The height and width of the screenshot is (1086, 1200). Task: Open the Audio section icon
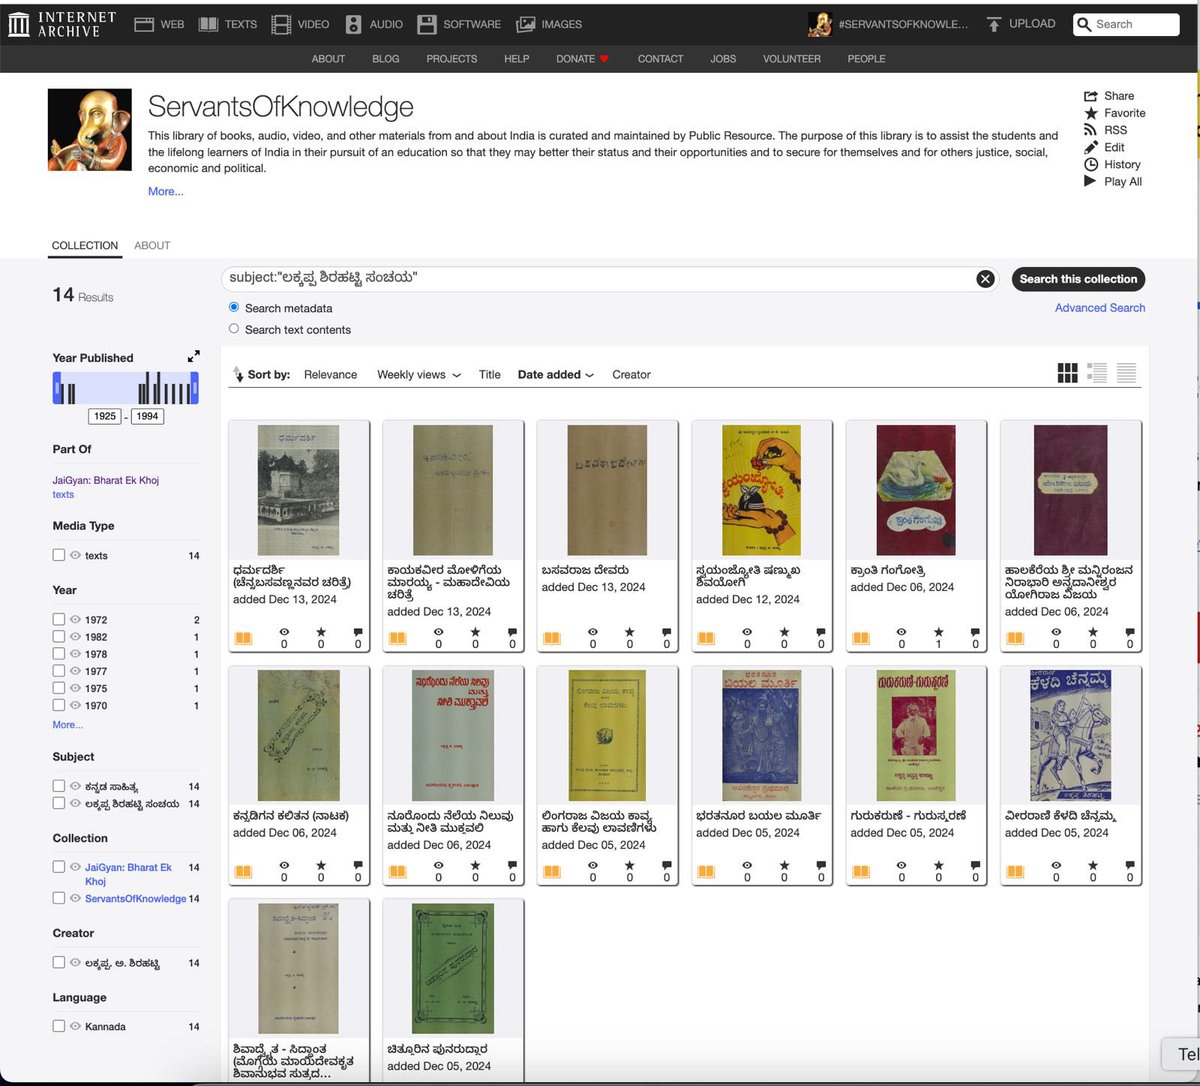(353, 24)
